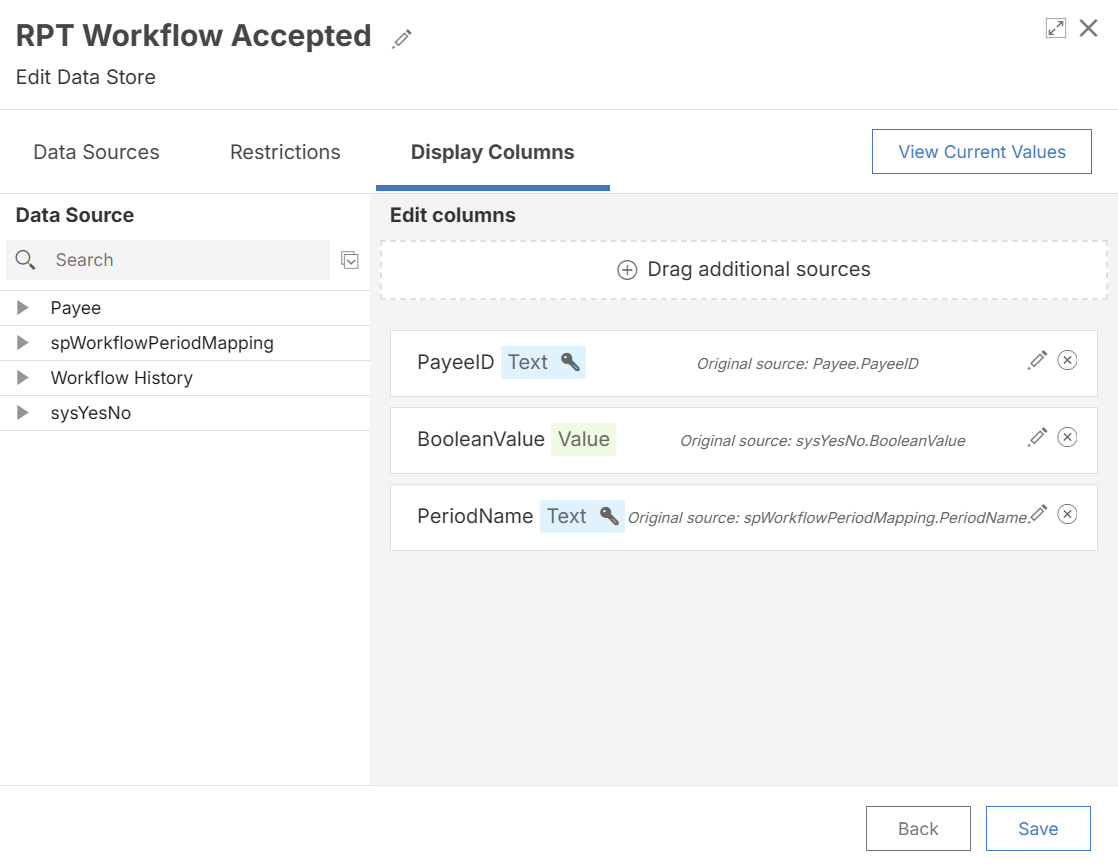Edit the PeriodName column

click(x=1039, y=514)
